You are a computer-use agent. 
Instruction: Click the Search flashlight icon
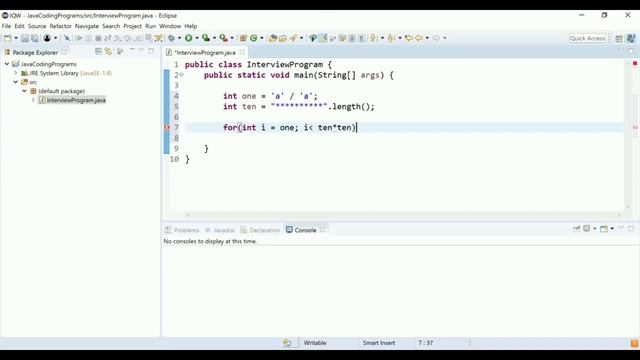pyautogui.click(x=293, y=38)
